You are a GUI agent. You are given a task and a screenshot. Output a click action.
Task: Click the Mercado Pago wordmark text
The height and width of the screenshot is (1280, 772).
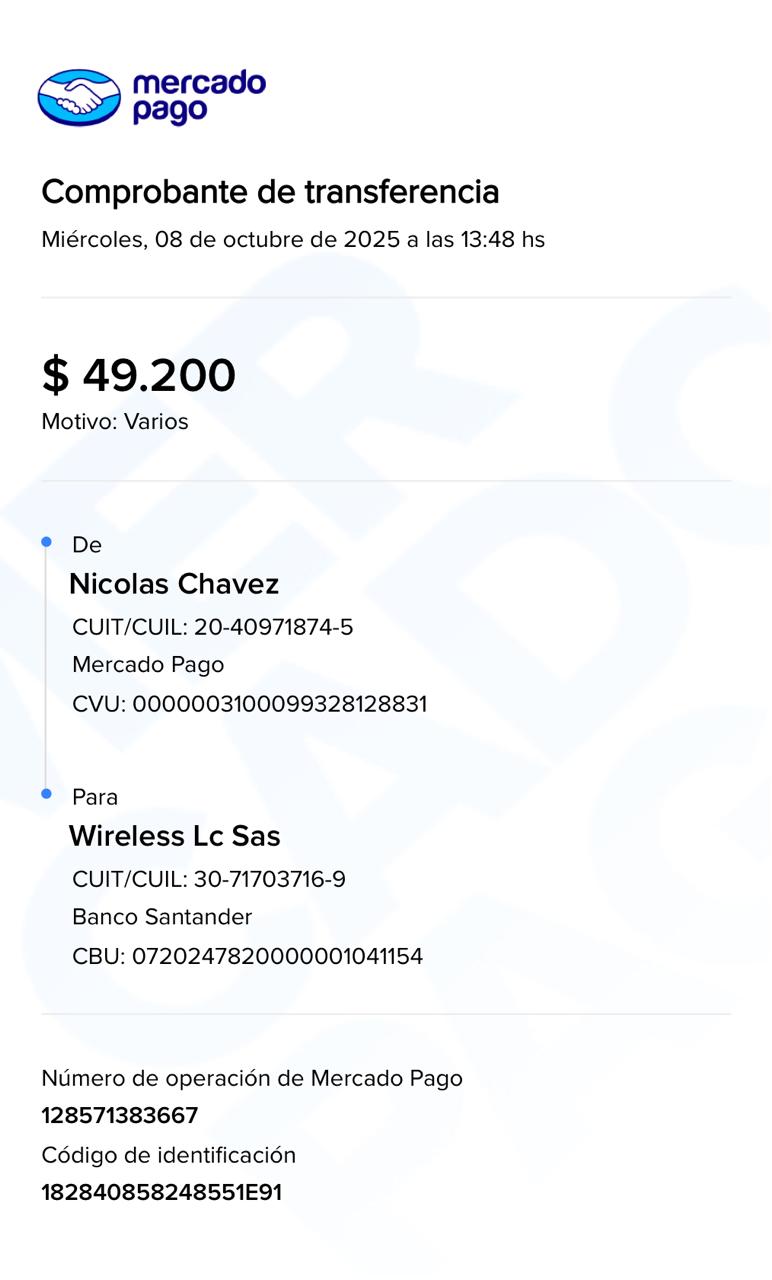(x=198, y=97)
